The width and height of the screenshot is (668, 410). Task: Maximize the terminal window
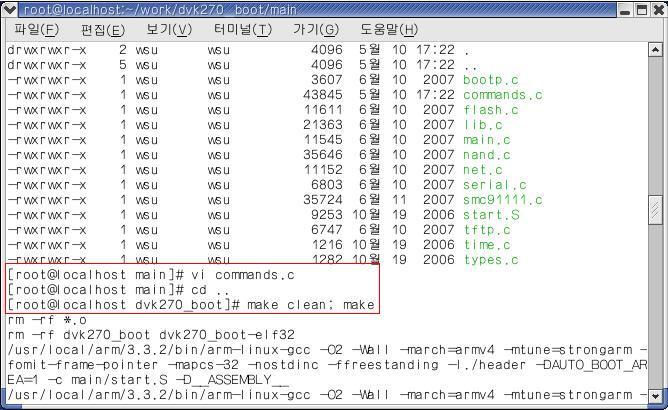click(x=642, y=9)
